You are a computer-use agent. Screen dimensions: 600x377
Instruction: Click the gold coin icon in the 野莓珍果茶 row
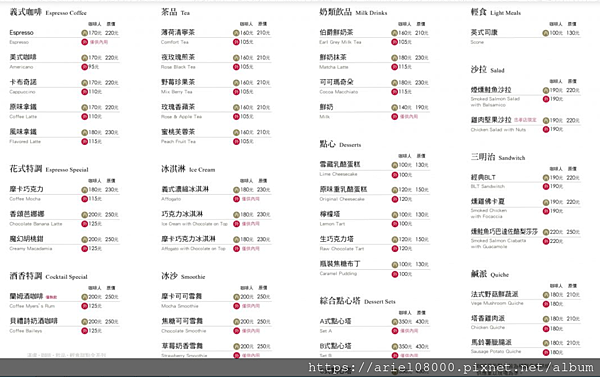[236, 83]
